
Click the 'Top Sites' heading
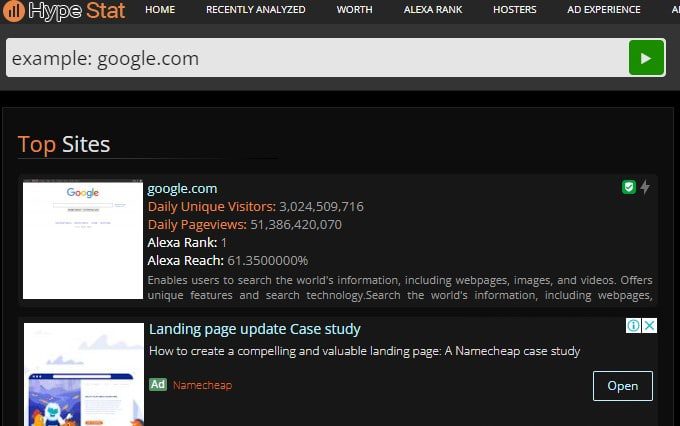(x=64, y=144)
